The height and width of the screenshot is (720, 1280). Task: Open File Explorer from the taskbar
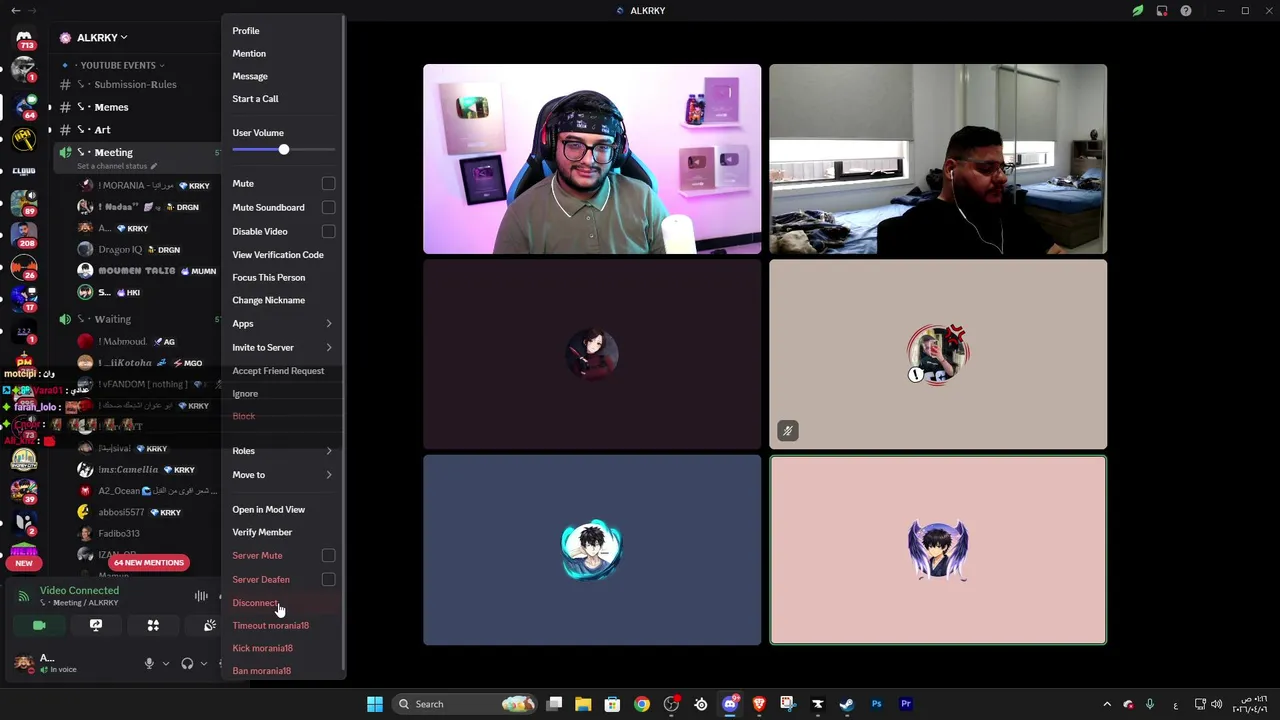tap(583, 704)
